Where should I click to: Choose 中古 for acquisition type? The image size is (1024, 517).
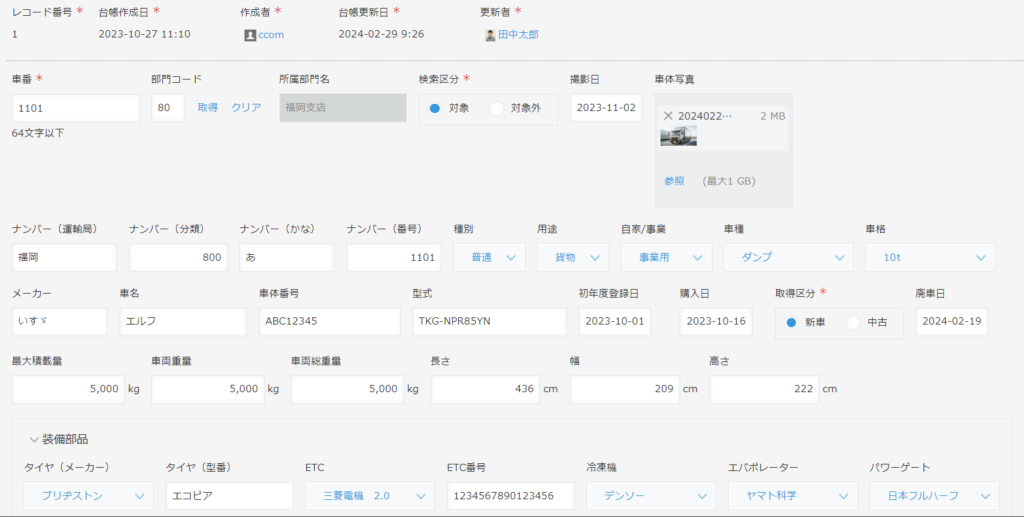pos(853,322)
